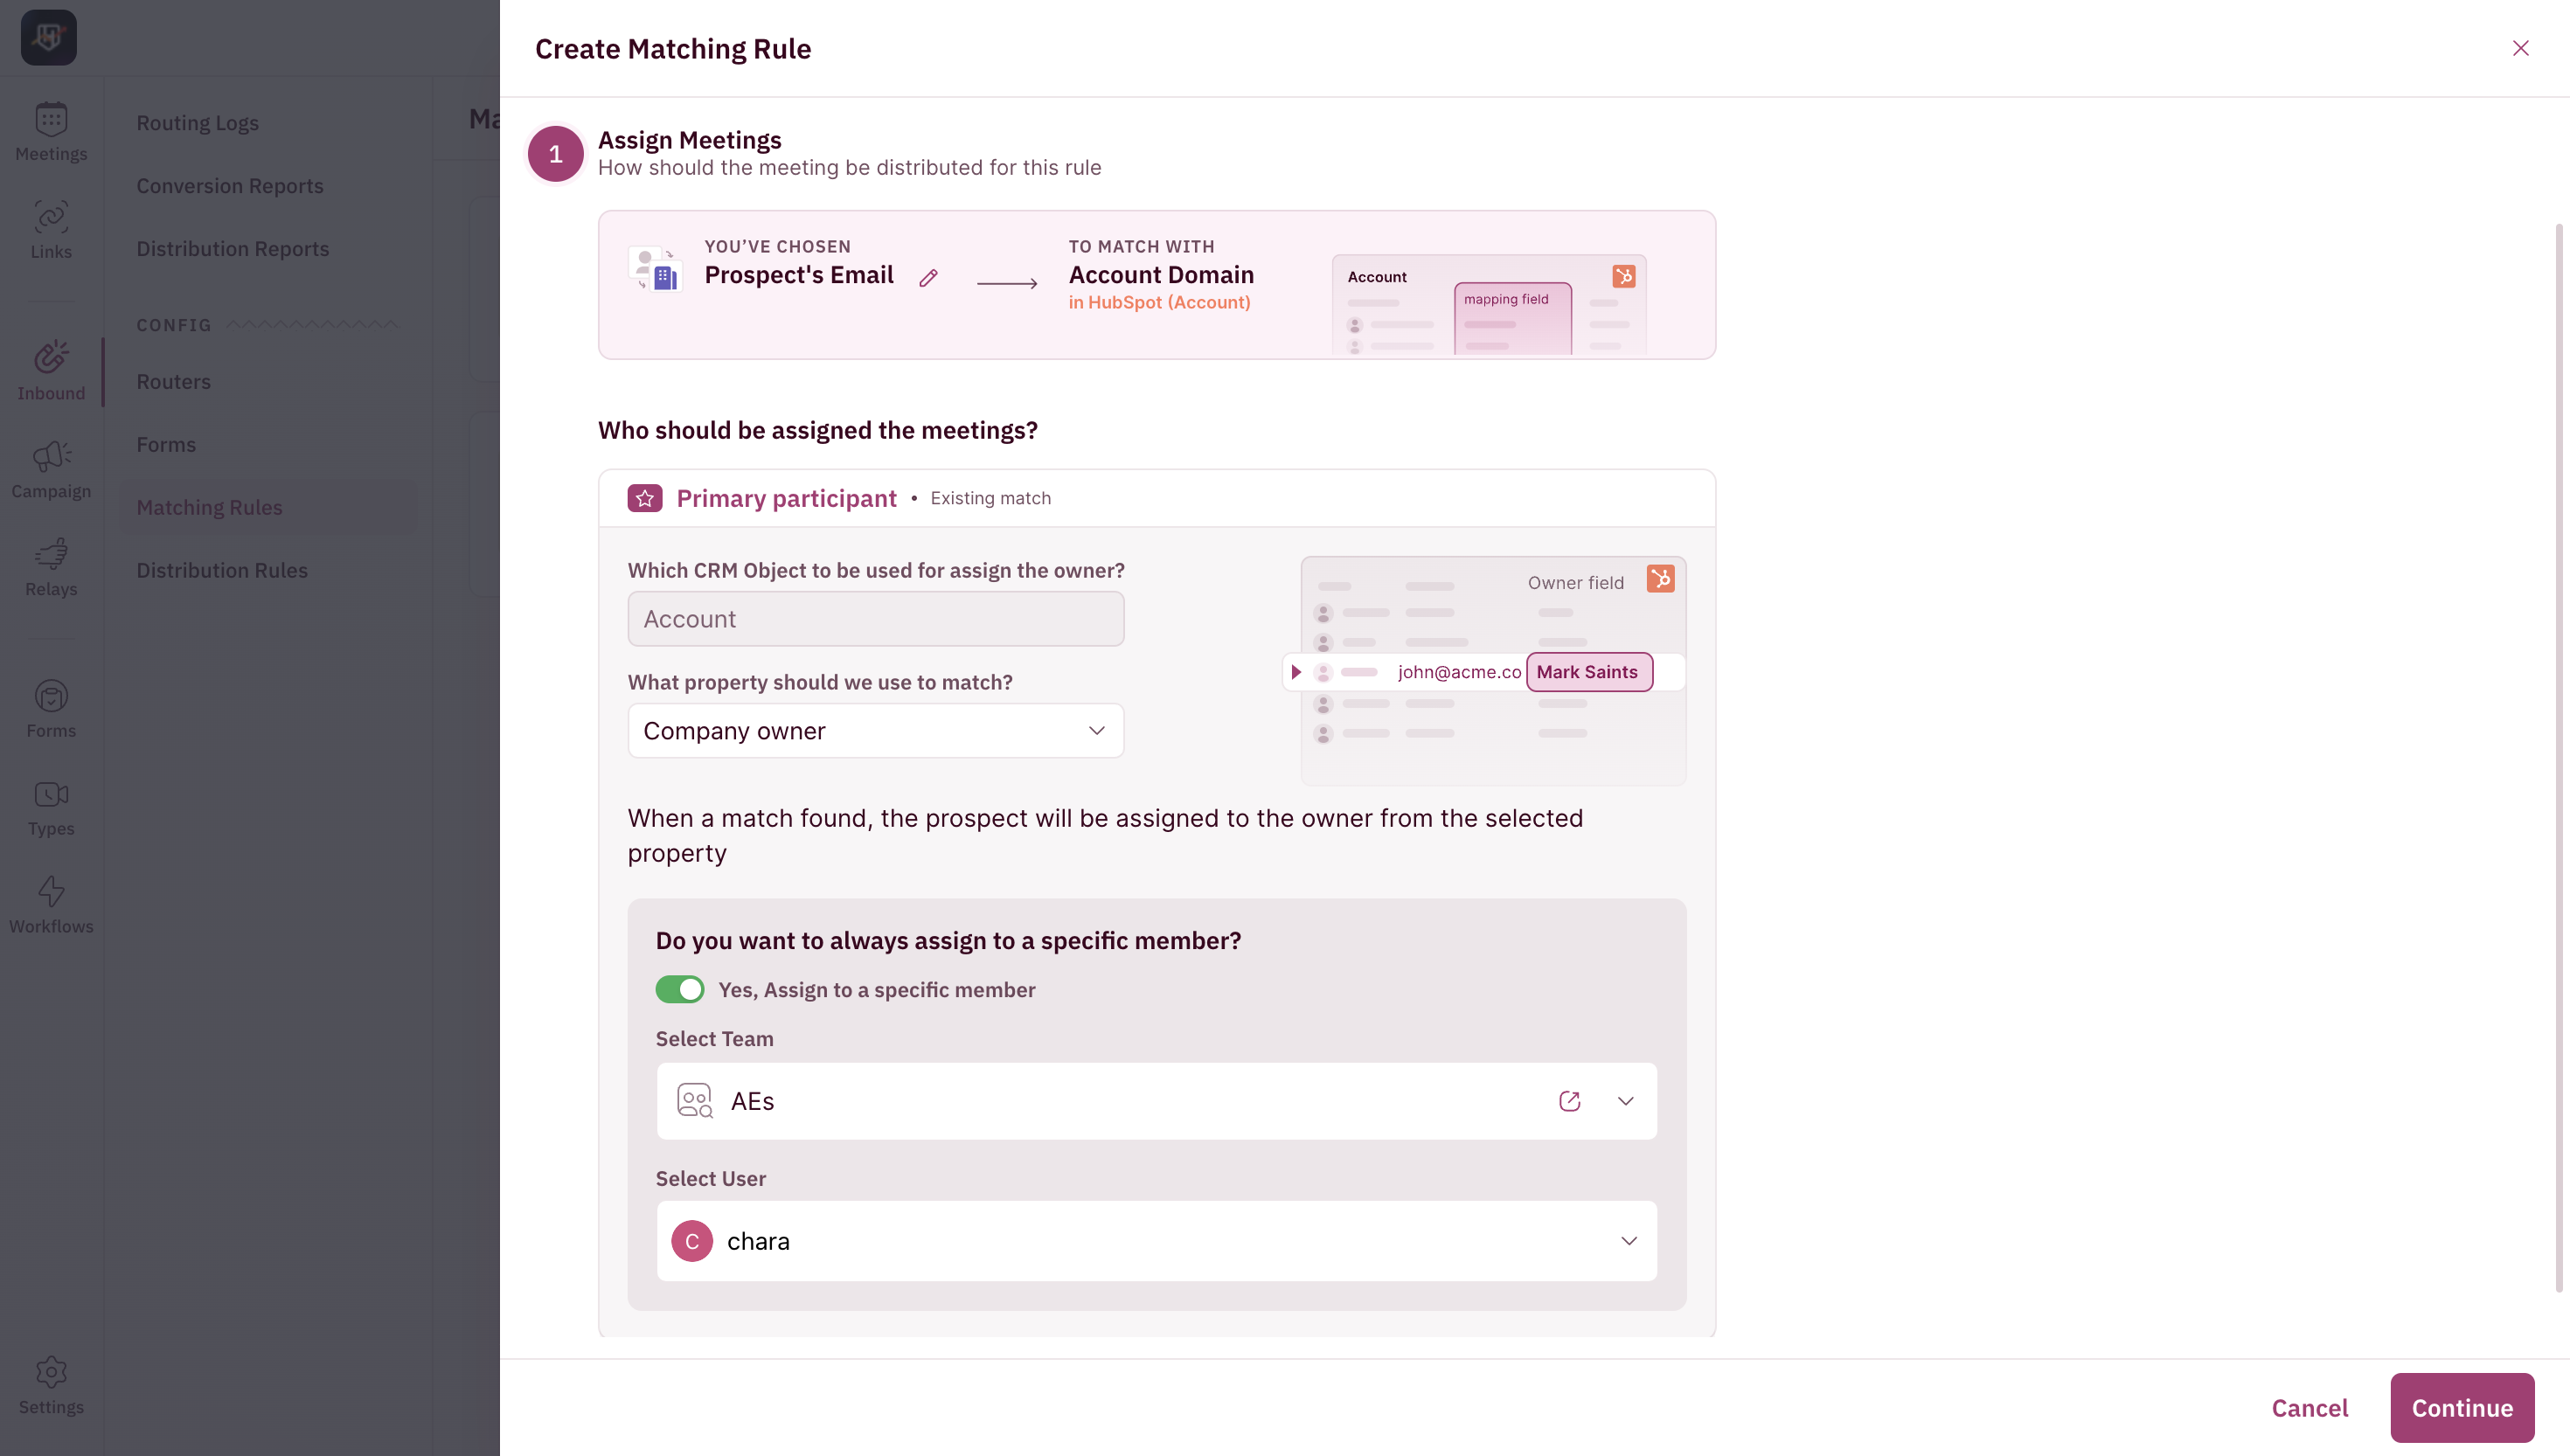
Task: Click the Continue button
Action: click(2462, 1408)
